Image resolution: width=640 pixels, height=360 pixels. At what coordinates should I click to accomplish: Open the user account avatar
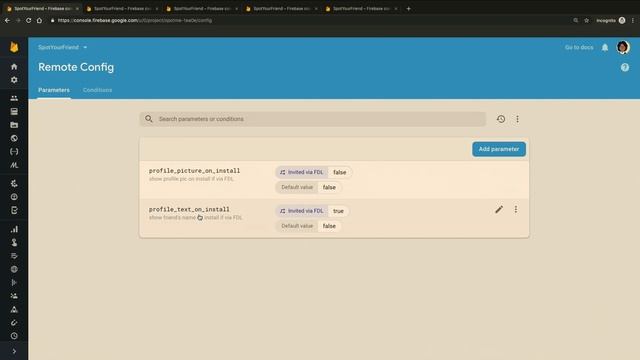tap(623, 47)
